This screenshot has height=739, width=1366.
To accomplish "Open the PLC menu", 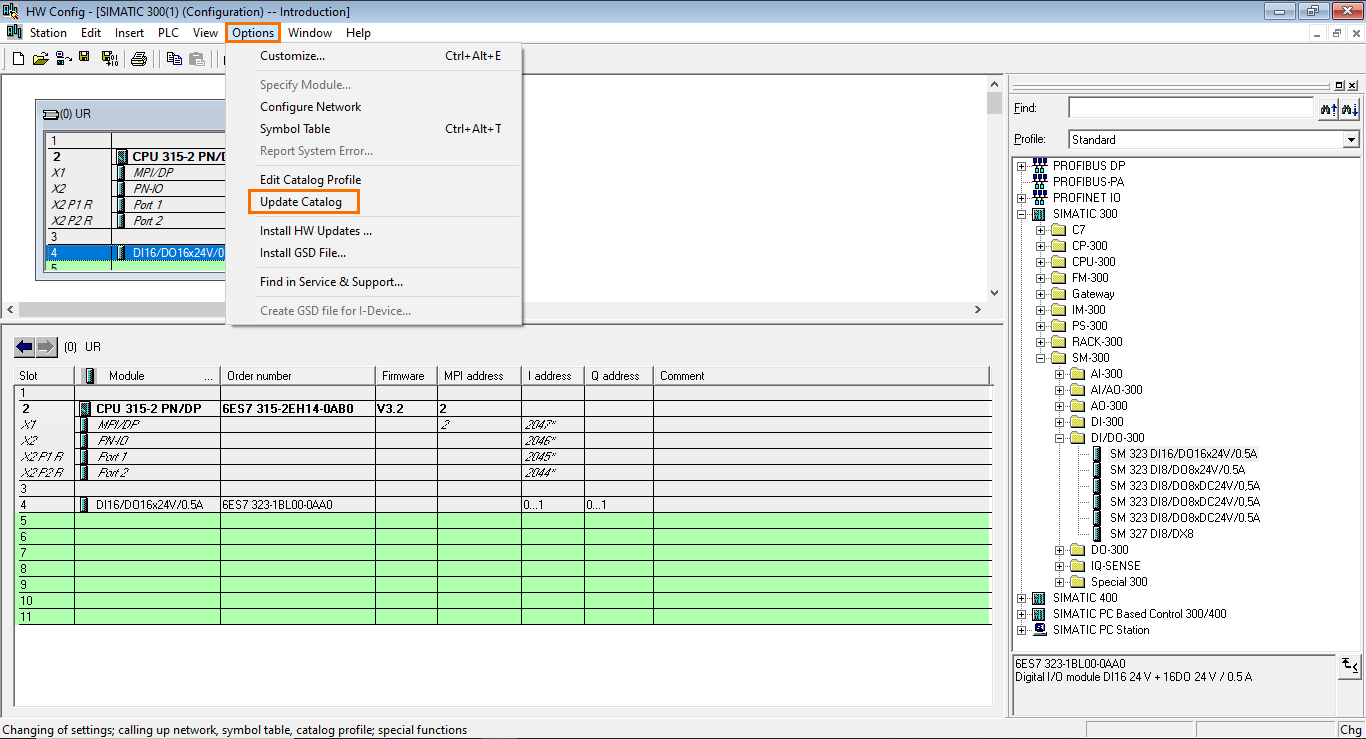I will (168, 33).
